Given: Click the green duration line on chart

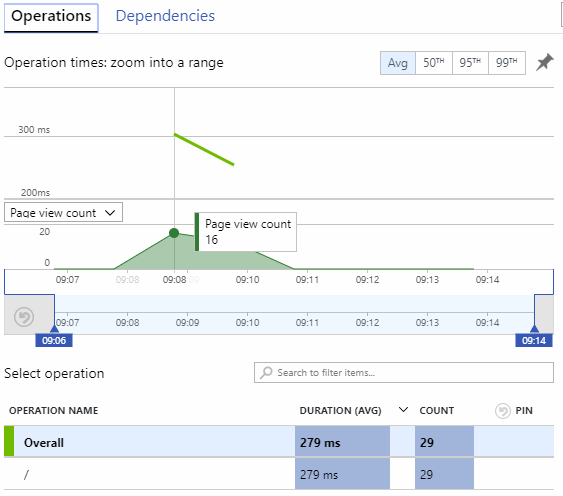Looking at the screenshot, I should tap(204, 149).
